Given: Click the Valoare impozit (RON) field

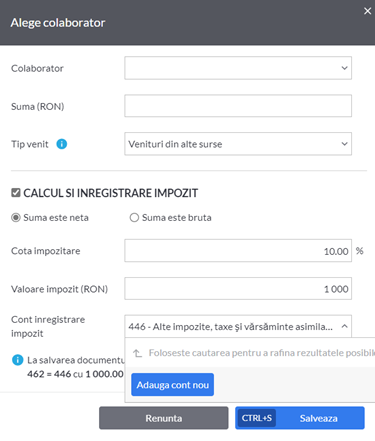Looking at the screenshot, I should pos(238,289).
